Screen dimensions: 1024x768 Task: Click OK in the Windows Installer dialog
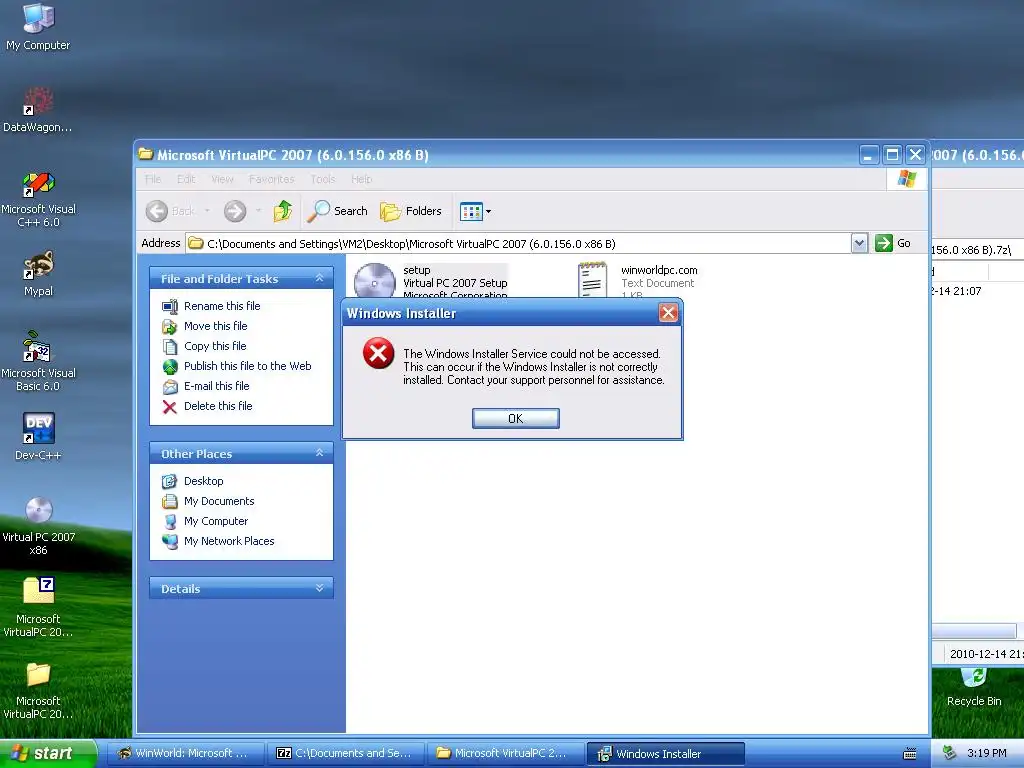pos(515,419)
